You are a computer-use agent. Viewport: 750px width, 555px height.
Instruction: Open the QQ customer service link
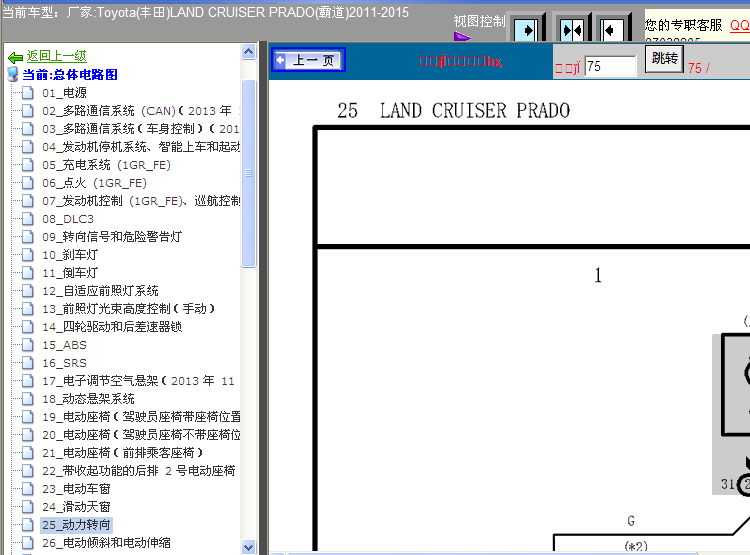coord(739,25)
